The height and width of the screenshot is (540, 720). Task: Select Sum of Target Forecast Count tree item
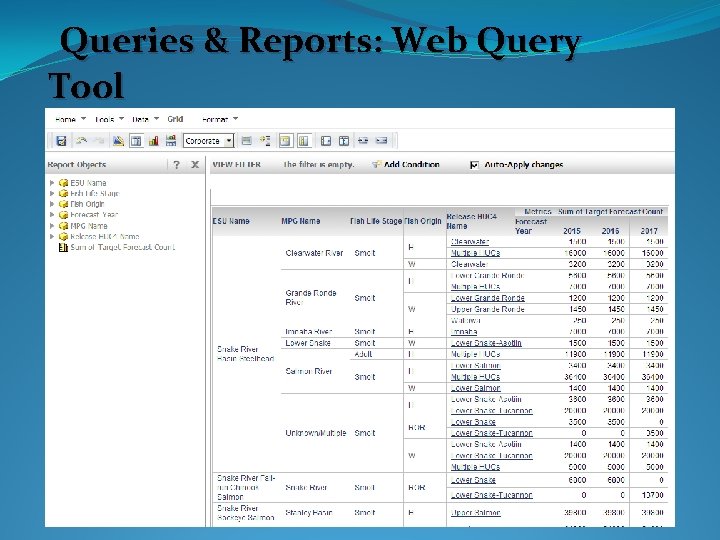coord(123,248)
